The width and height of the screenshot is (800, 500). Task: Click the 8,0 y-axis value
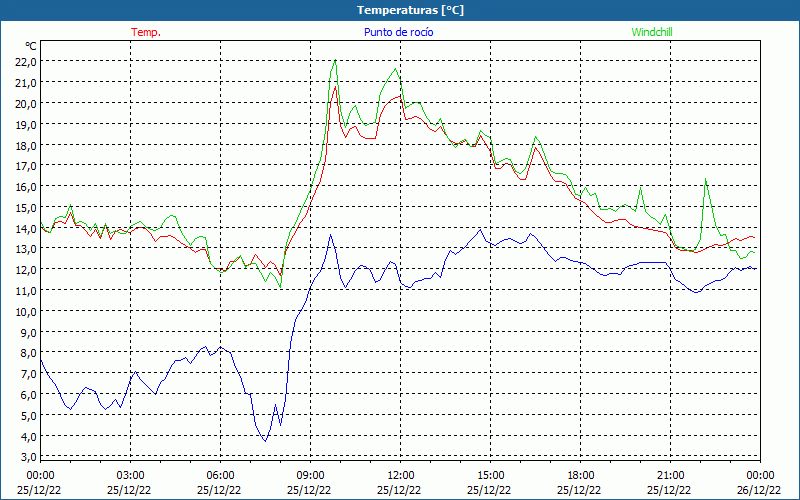pos(28,353)
